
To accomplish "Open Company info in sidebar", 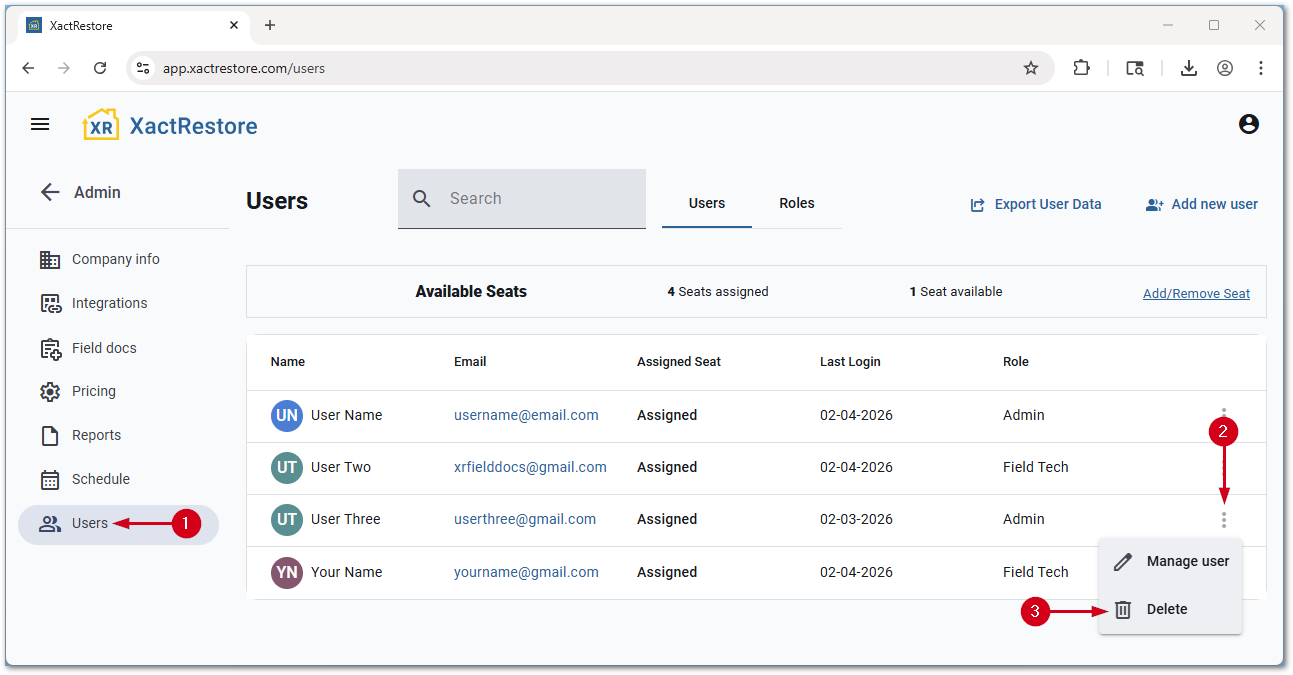I will click(x=115, y=259).
